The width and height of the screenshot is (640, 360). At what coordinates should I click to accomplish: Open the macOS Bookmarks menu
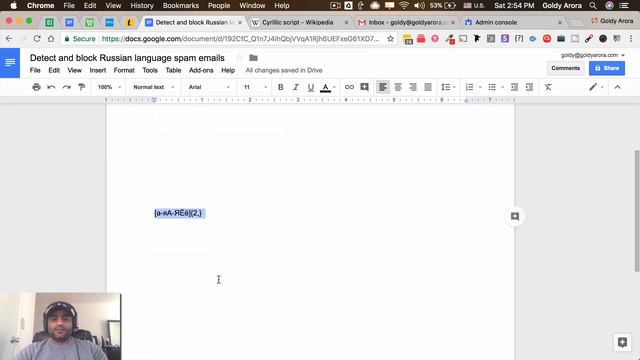pyautogui.click(x=180, y=5)
